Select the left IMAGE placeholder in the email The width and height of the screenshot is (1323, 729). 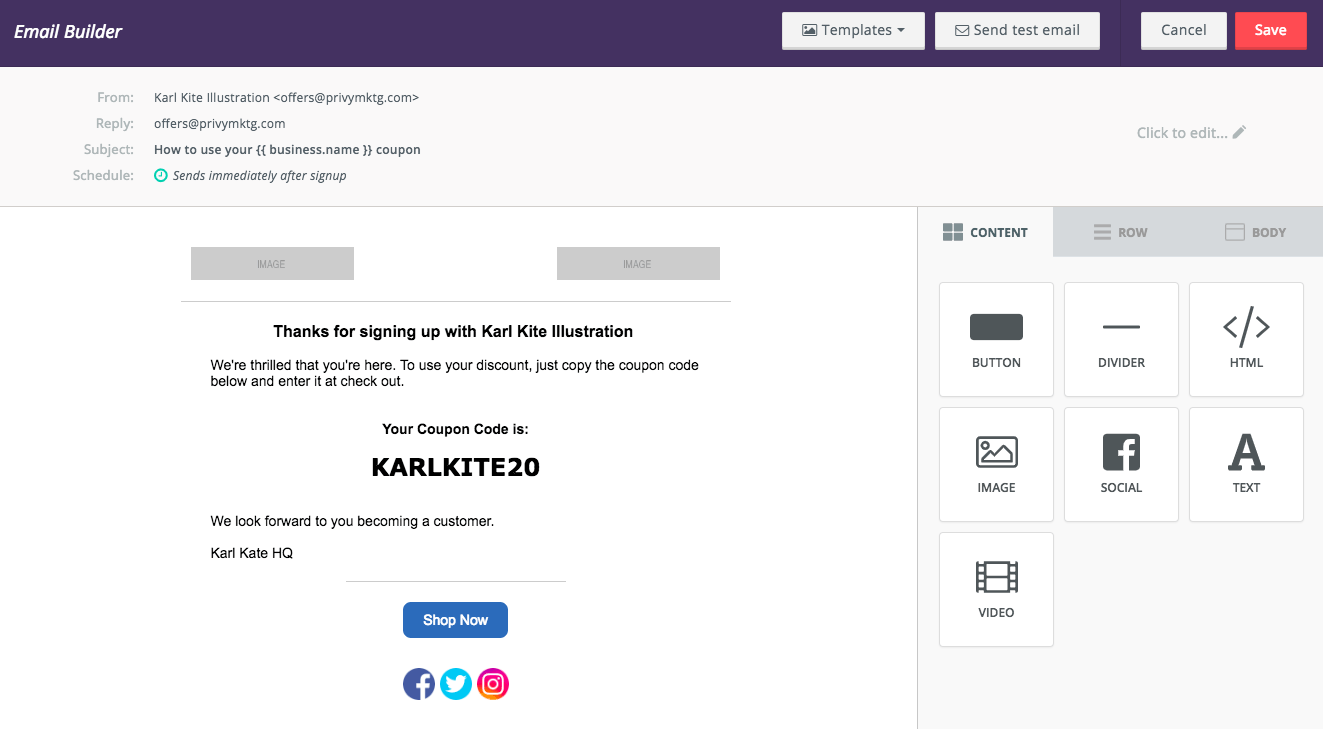(x=272, y=263)
